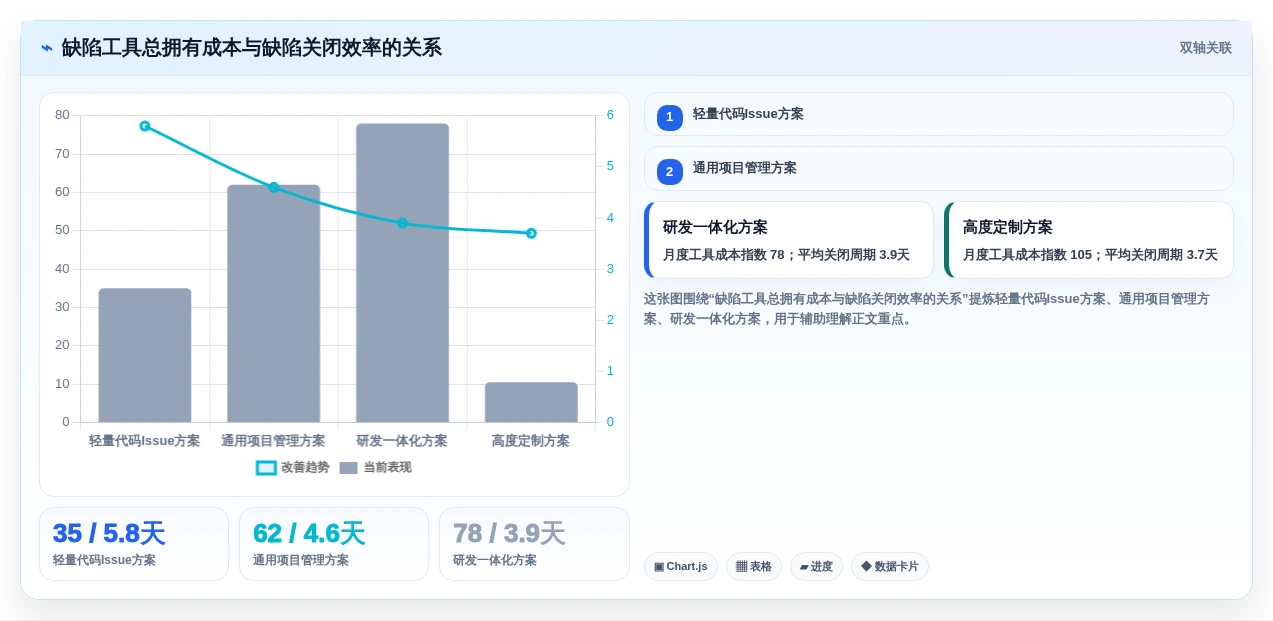The width and height of the screenshot is (1273, 621).
Task: Click the line point on 研发一体化方案
Action: 402,223
